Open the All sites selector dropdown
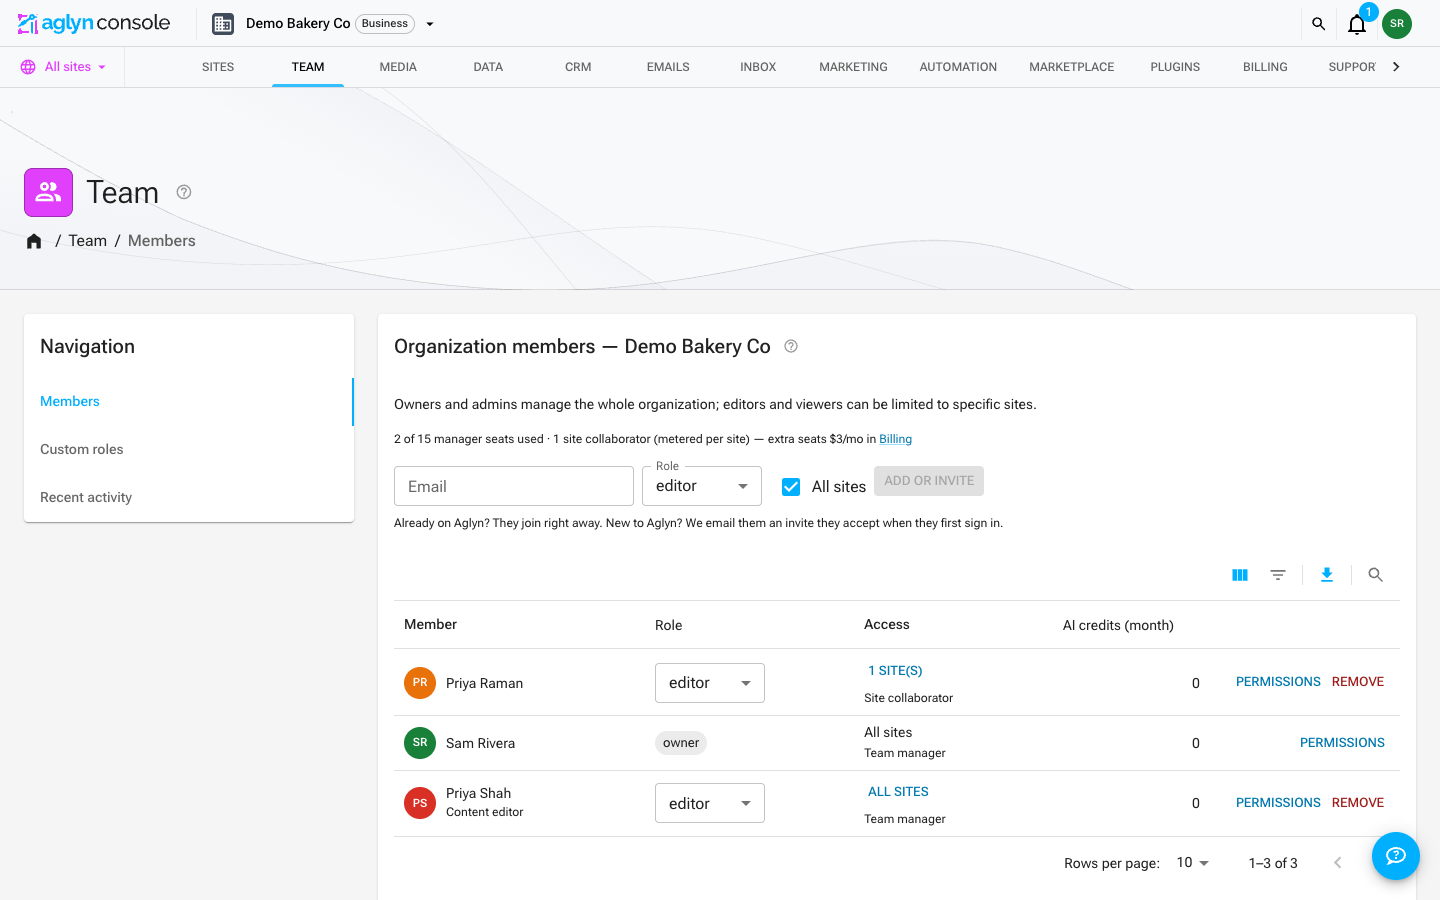Image resolution: width=1440 pixels, height=900 pixels. [64, 67]
